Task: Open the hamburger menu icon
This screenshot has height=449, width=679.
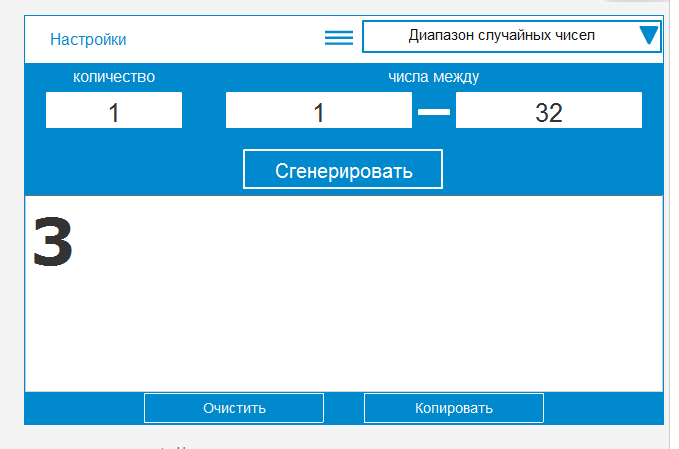Action: point(339,38)
